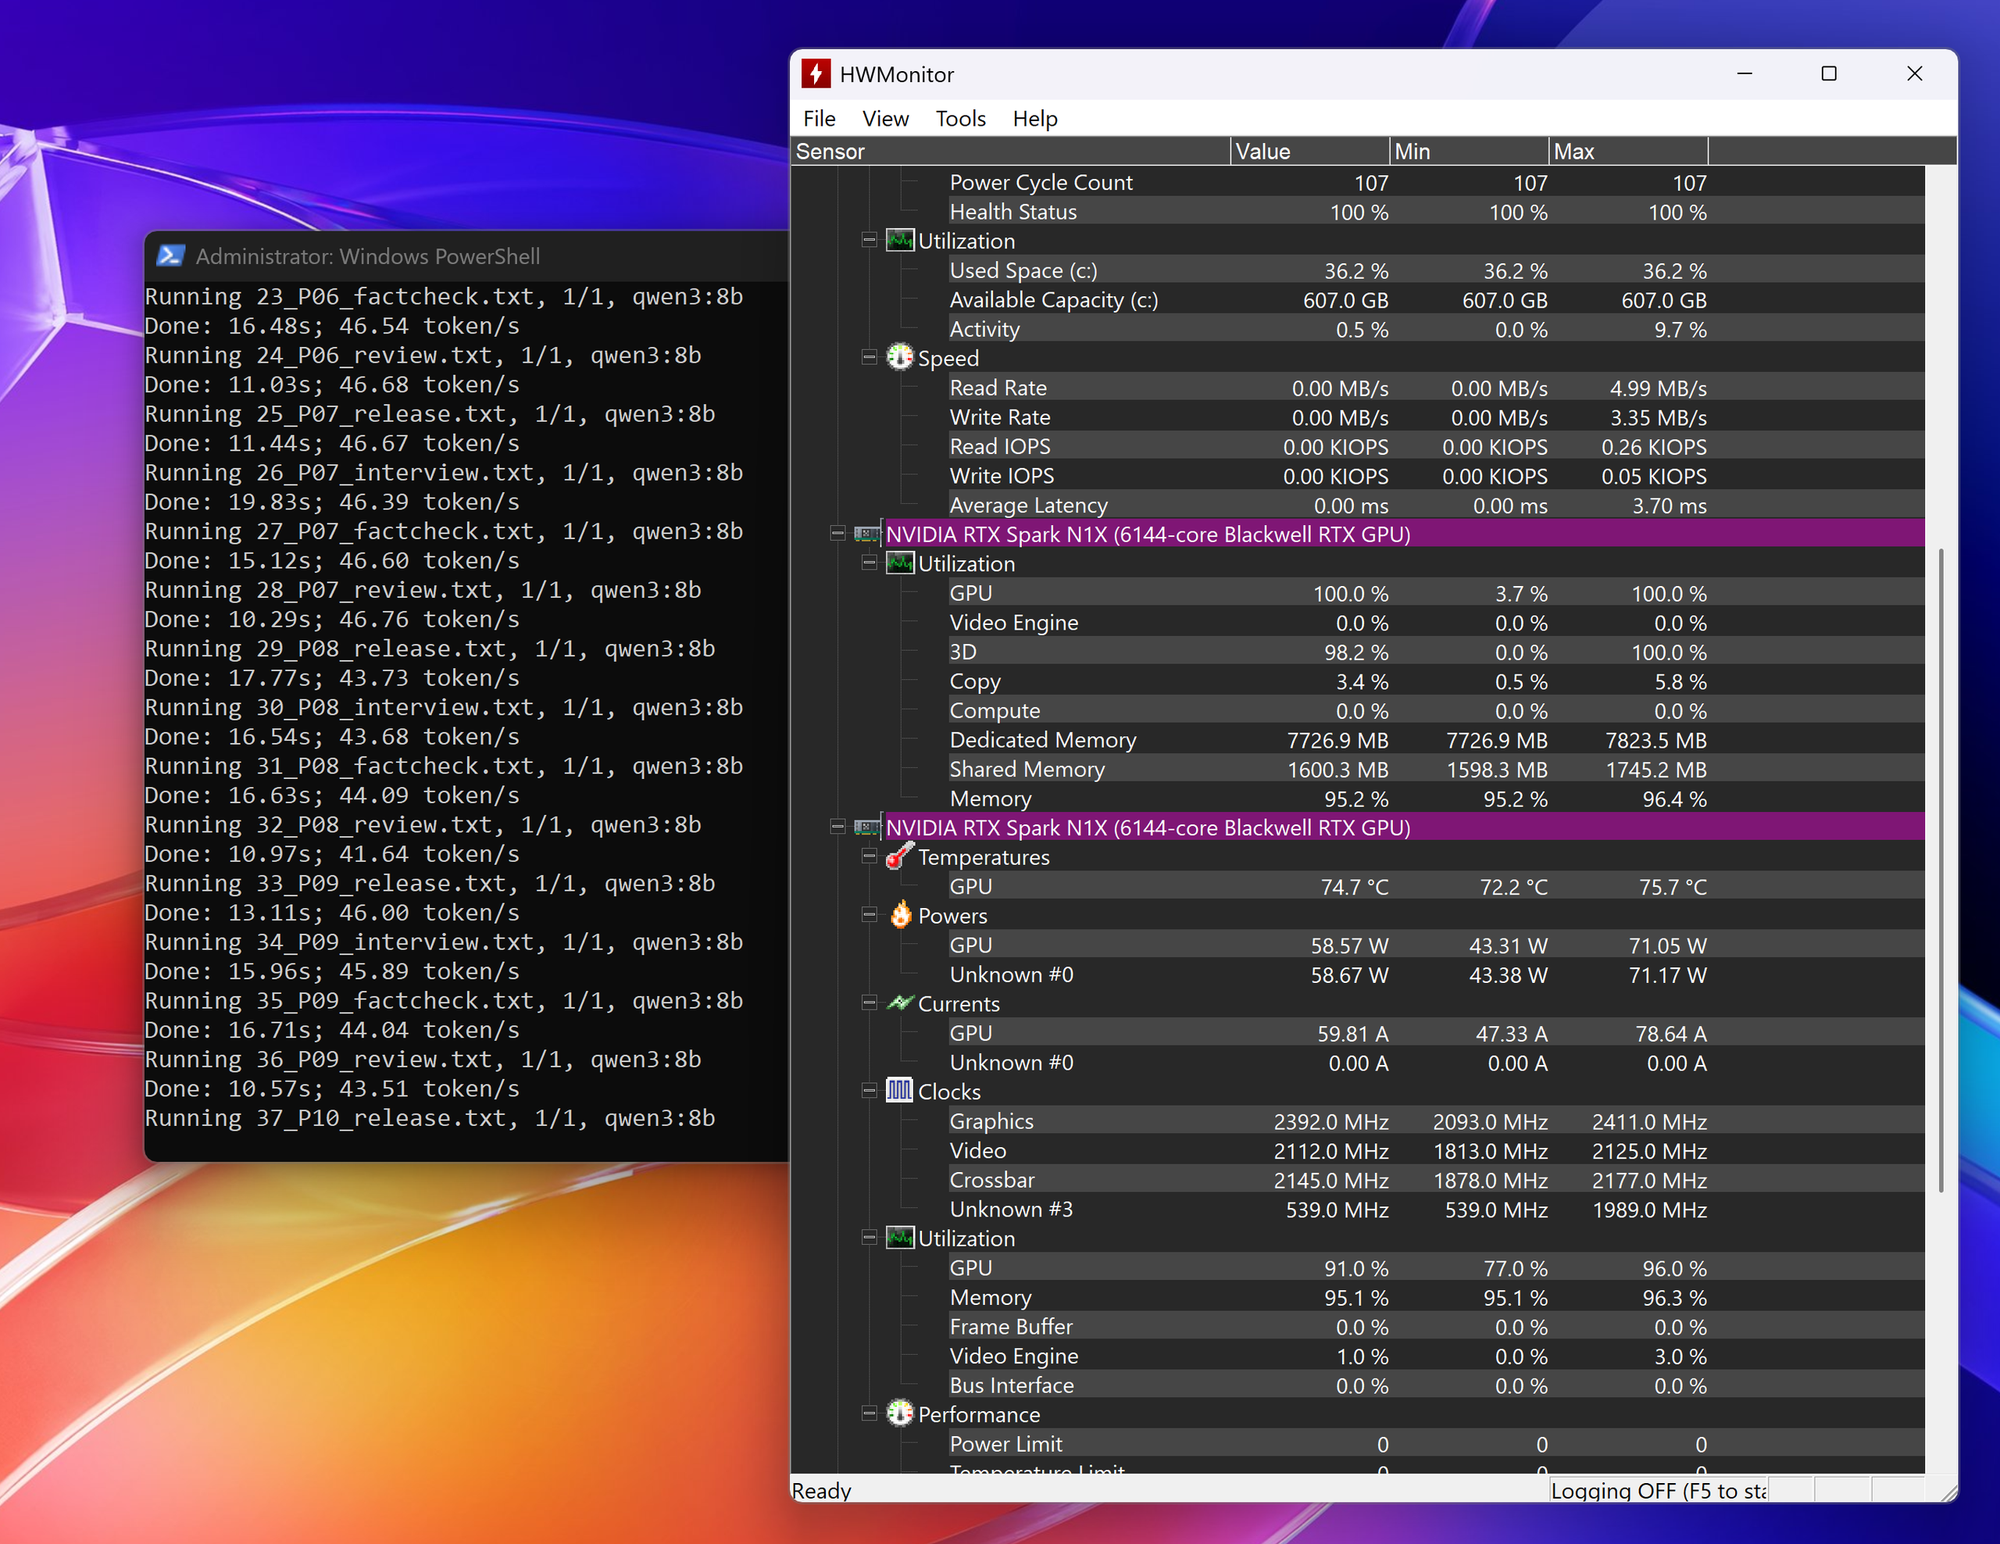Click the gauge icon beside Speed
The height and width of the screenshot is (1544, 2000).
click(900, 357)
